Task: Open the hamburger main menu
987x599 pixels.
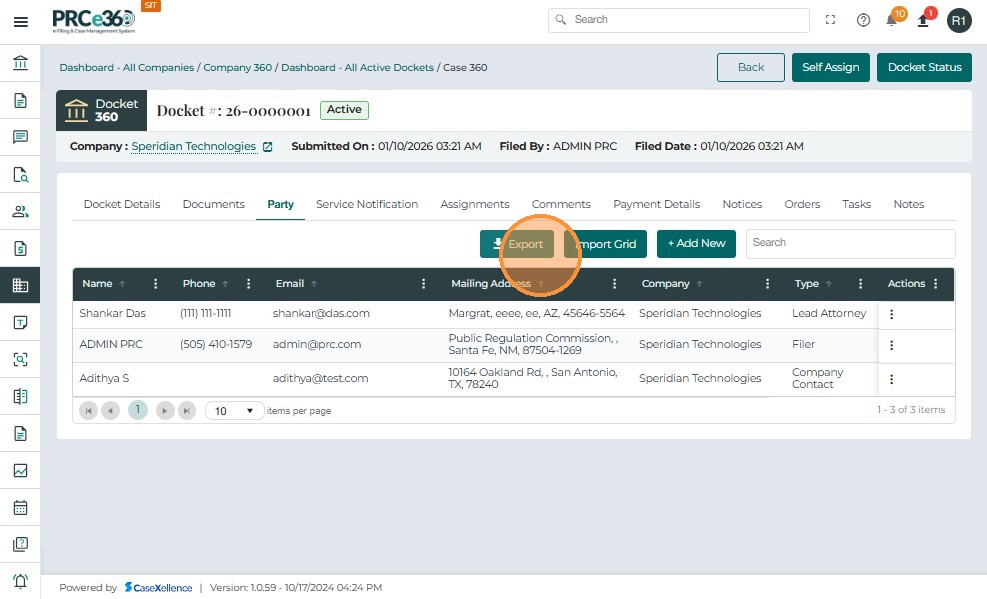Action: [21, 22]
